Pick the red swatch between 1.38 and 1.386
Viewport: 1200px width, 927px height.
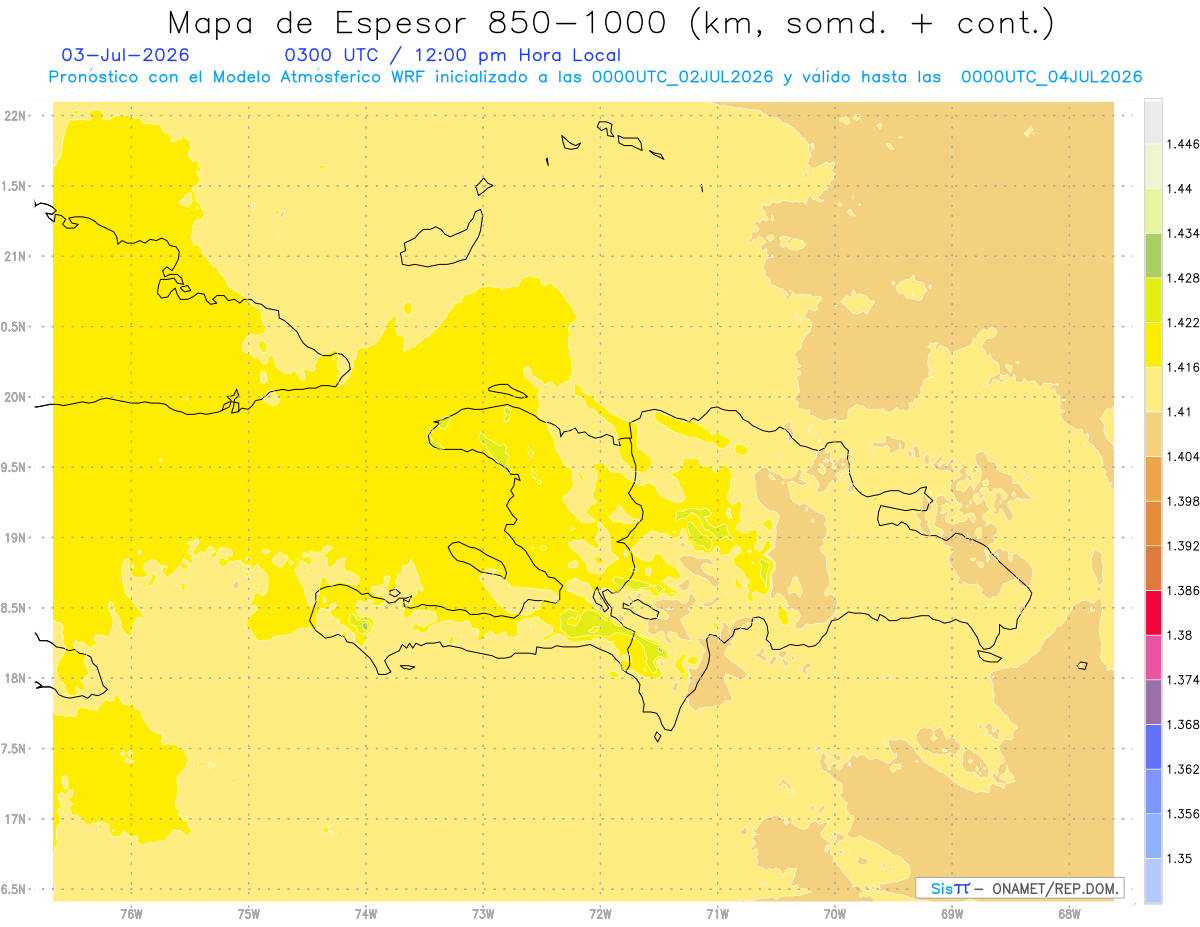pyautogui.click(x=1153, y=612)
